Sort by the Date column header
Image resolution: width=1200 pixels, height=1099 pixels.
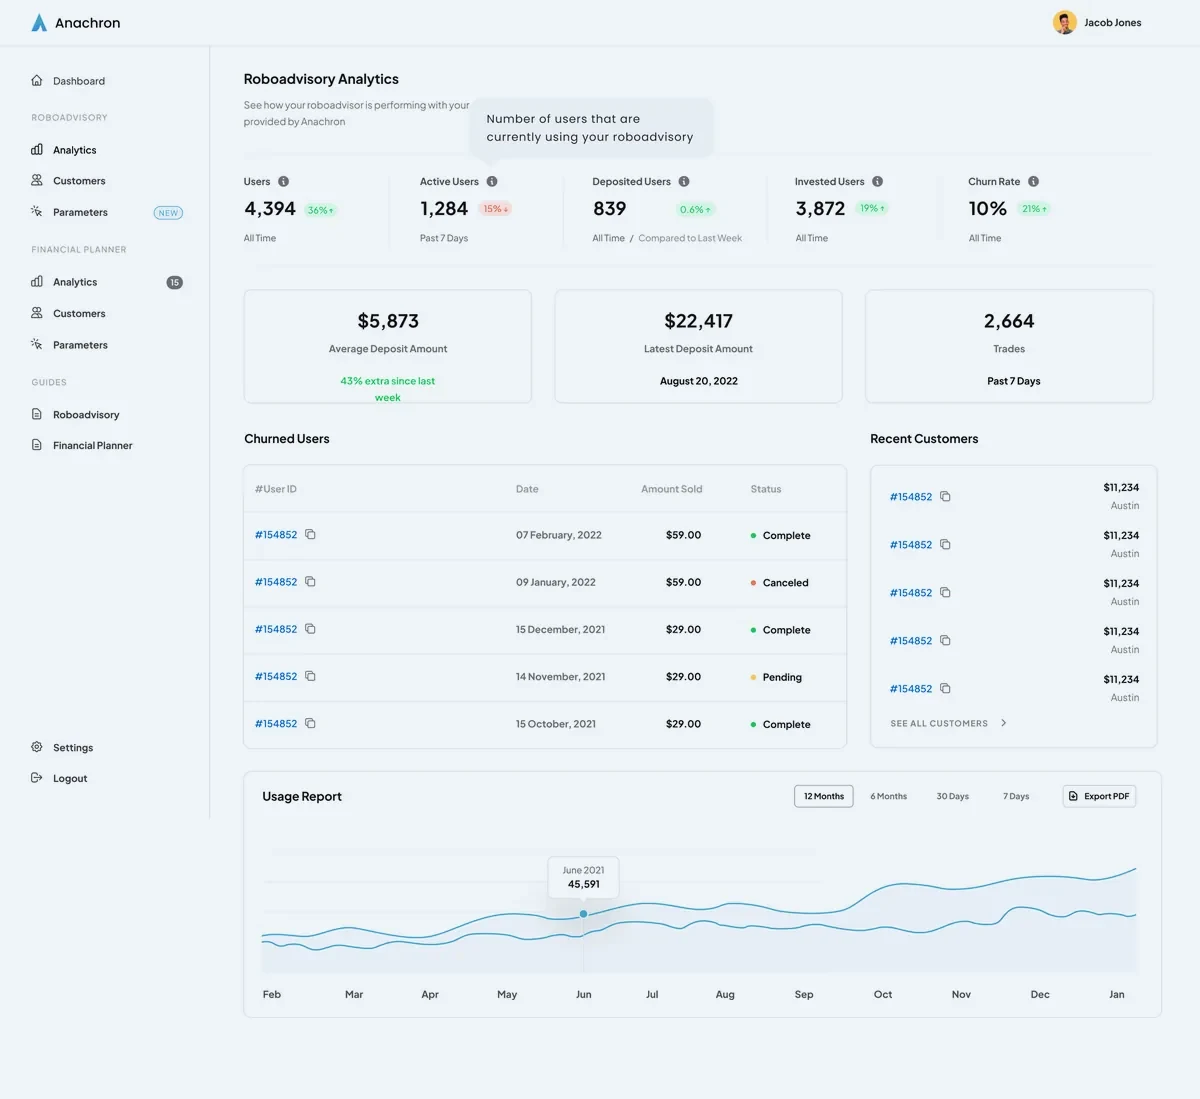coord(527,489)
